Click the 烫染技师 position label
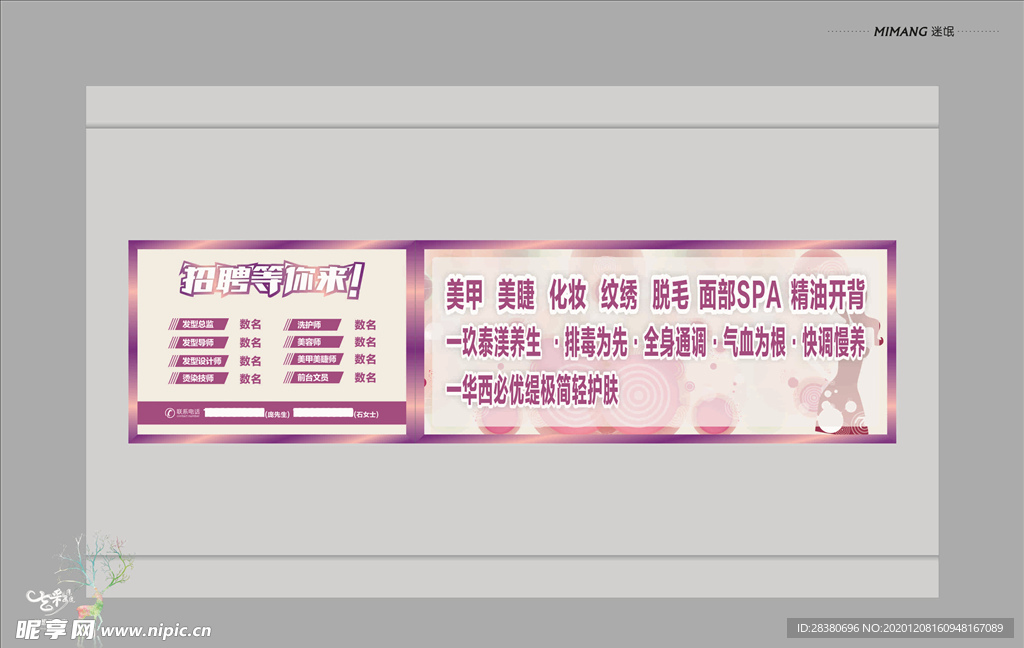The height and width of the screenshot is (648, 1024). point(198,377)
